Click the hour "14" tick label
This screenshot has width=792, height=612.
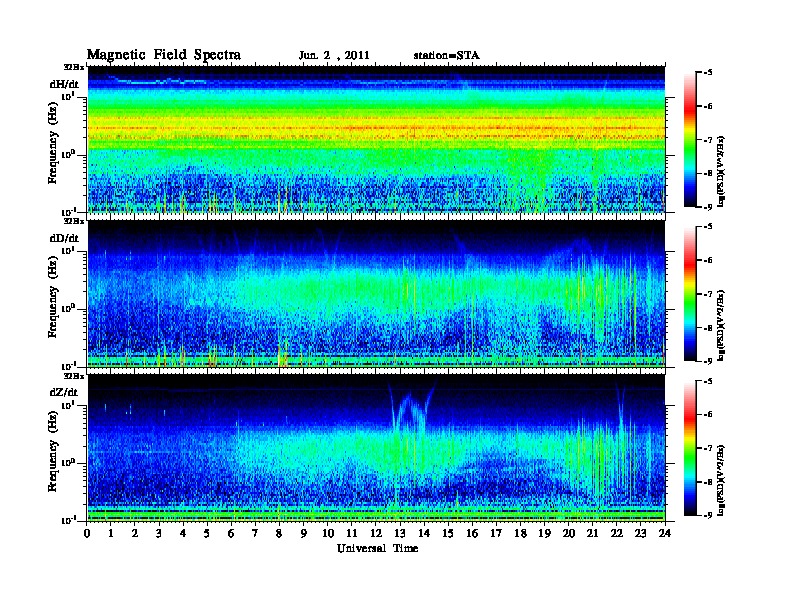coord(424,534)
